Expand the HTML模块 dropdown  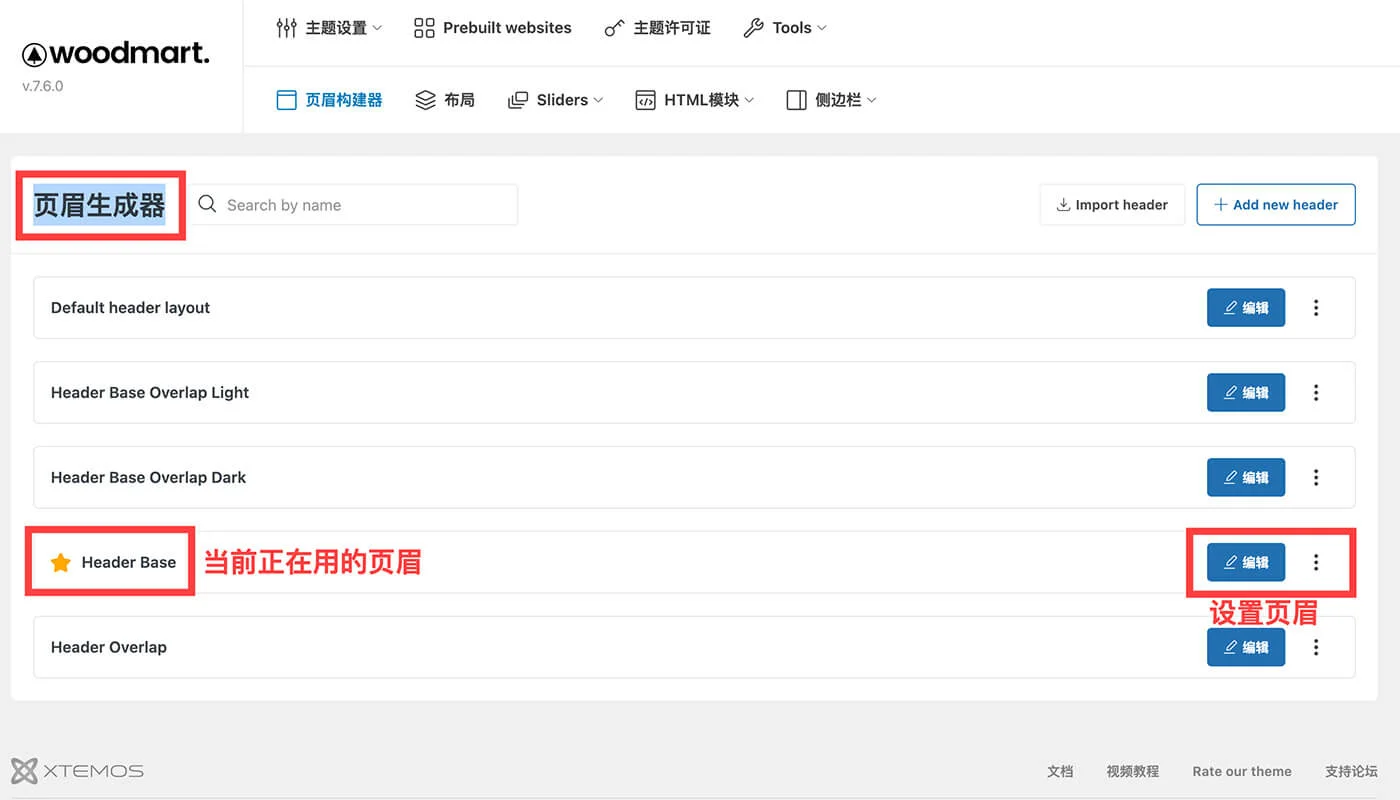pyautogui.click(x=695, y=99)
